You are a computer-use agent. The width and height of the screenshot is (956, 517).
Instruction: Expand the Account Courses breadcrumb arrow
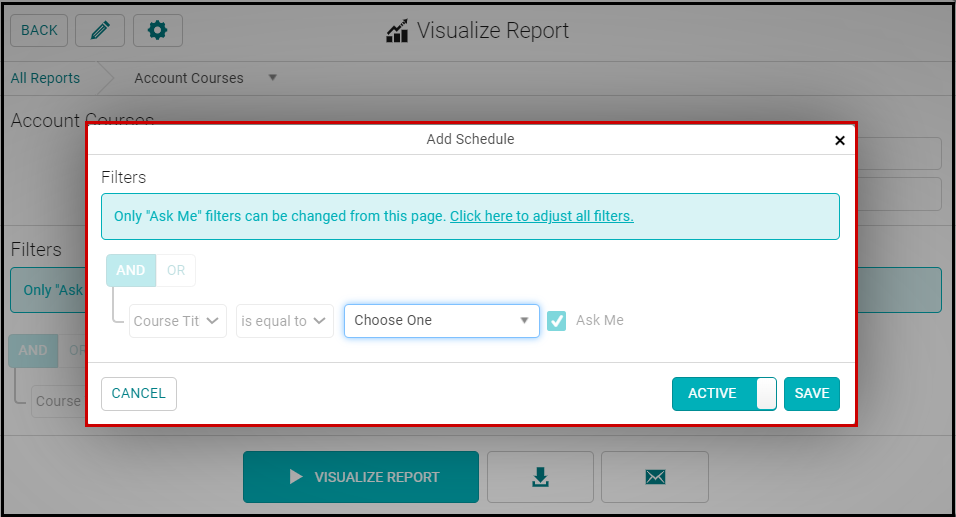[x=273, y=77]
